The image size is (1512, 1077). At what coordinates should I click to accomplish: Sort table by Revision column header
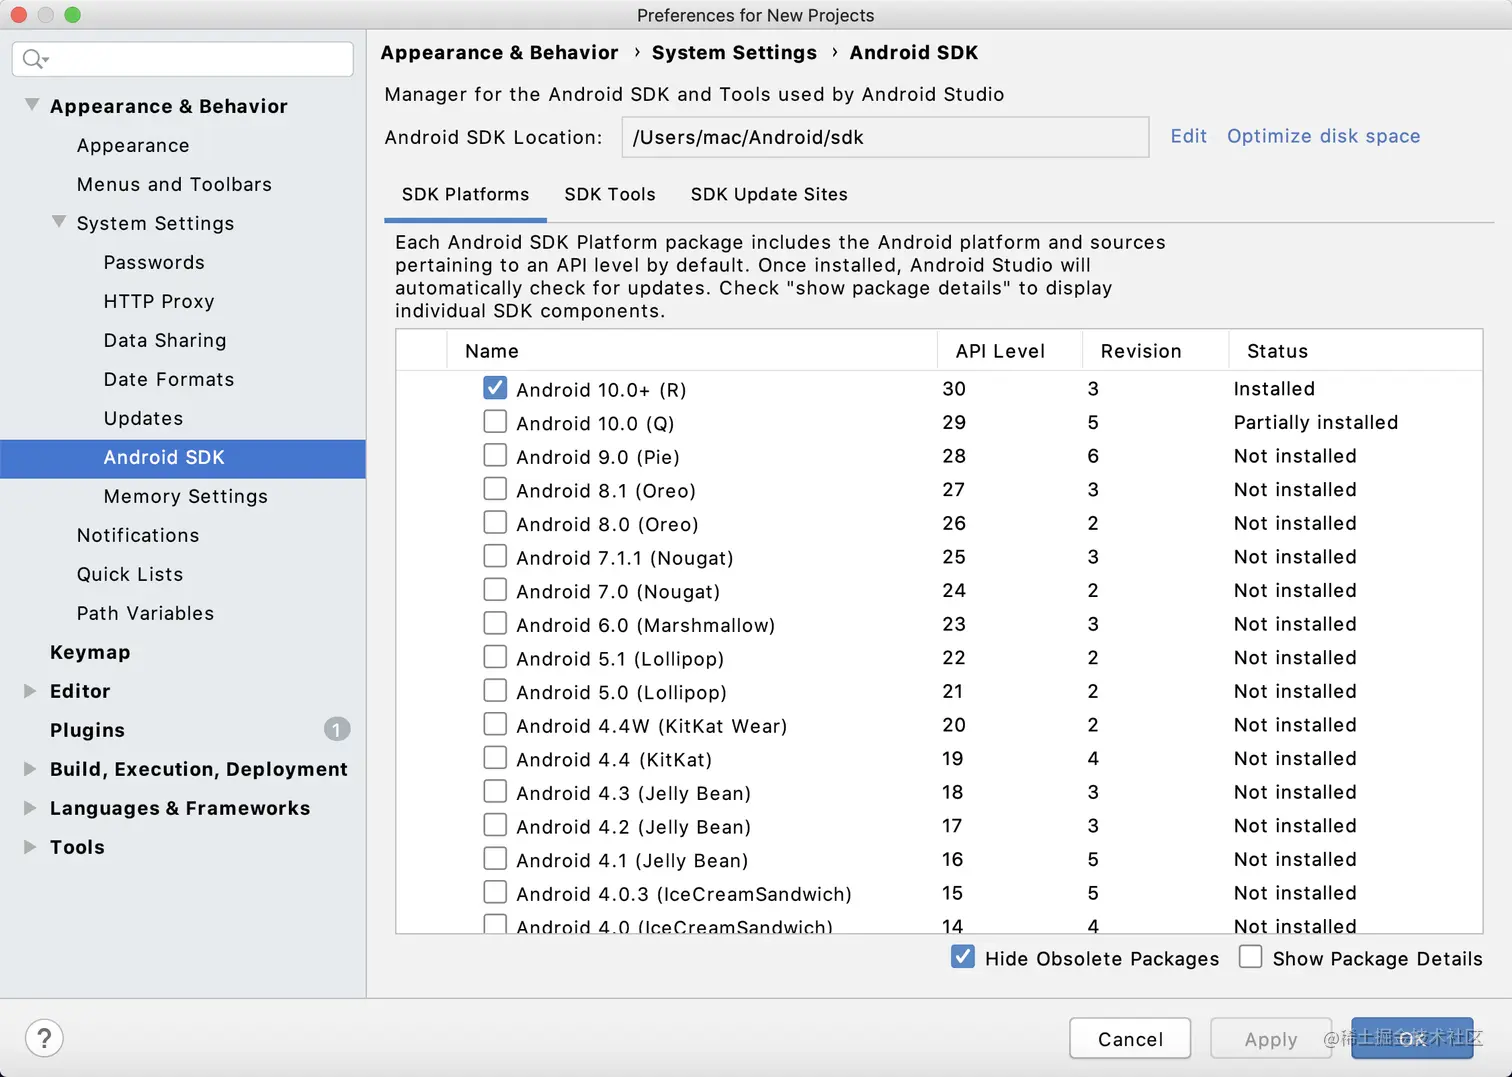(1155, 351)
